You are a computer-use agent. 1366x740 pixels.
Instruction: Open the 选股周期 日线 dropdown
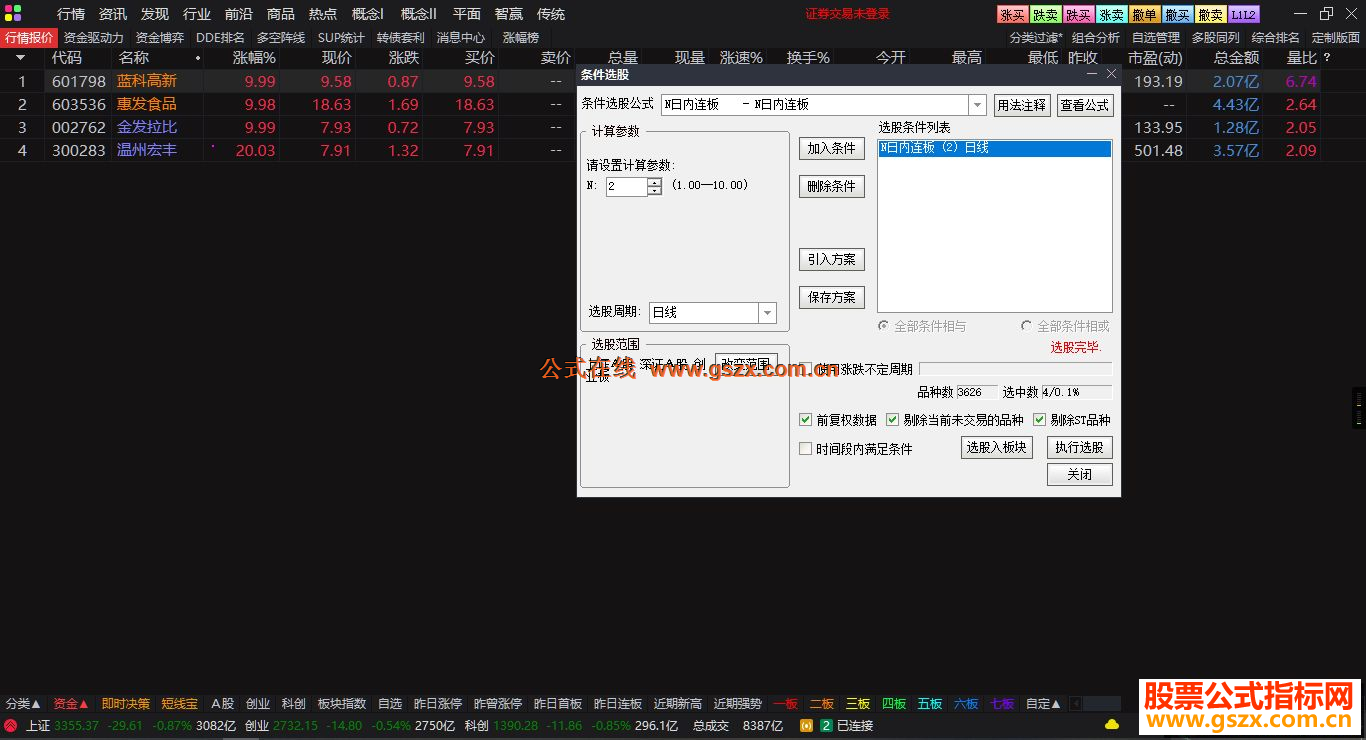pyautogui.click(x=767, y=313)
